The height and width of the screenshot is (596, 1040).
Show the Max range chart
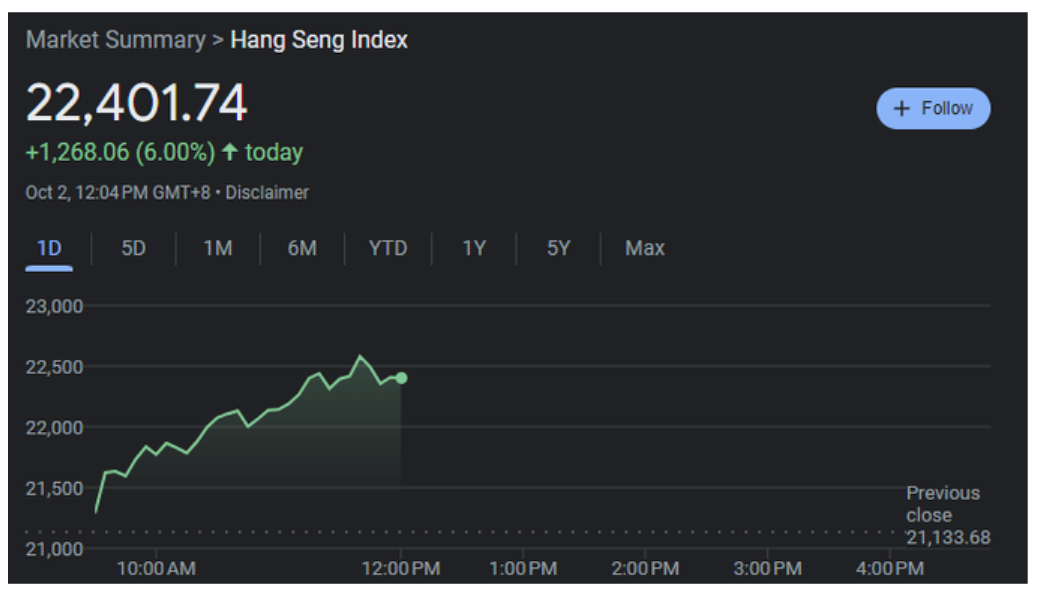pyautogui.click(x=645, y=249)
